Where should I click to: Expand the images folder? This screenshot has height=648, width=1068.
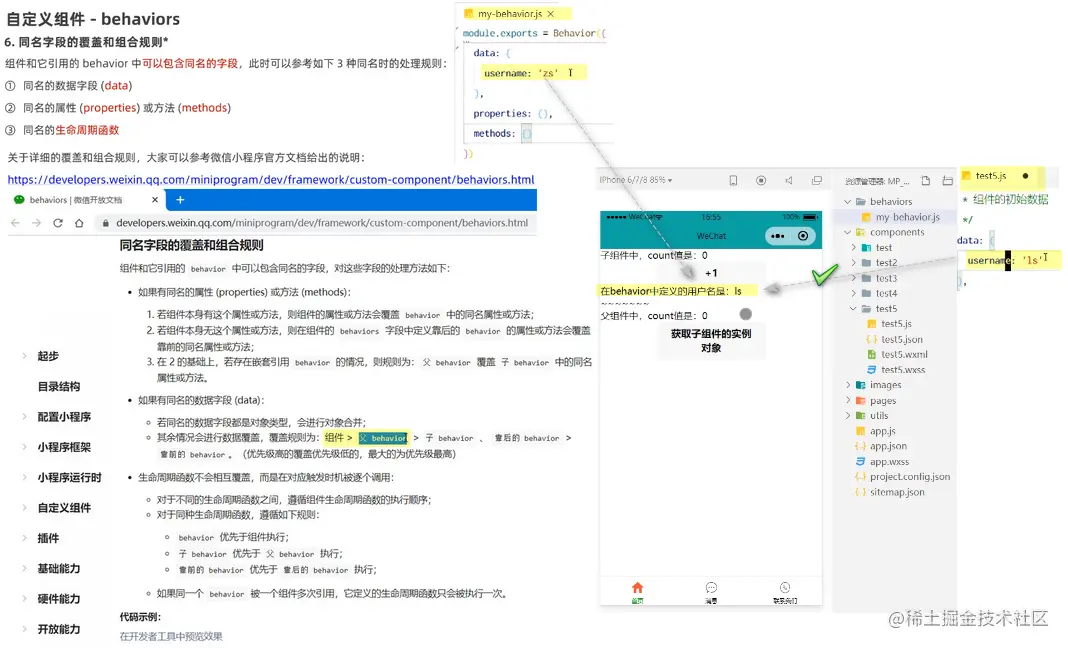point(847,385)
